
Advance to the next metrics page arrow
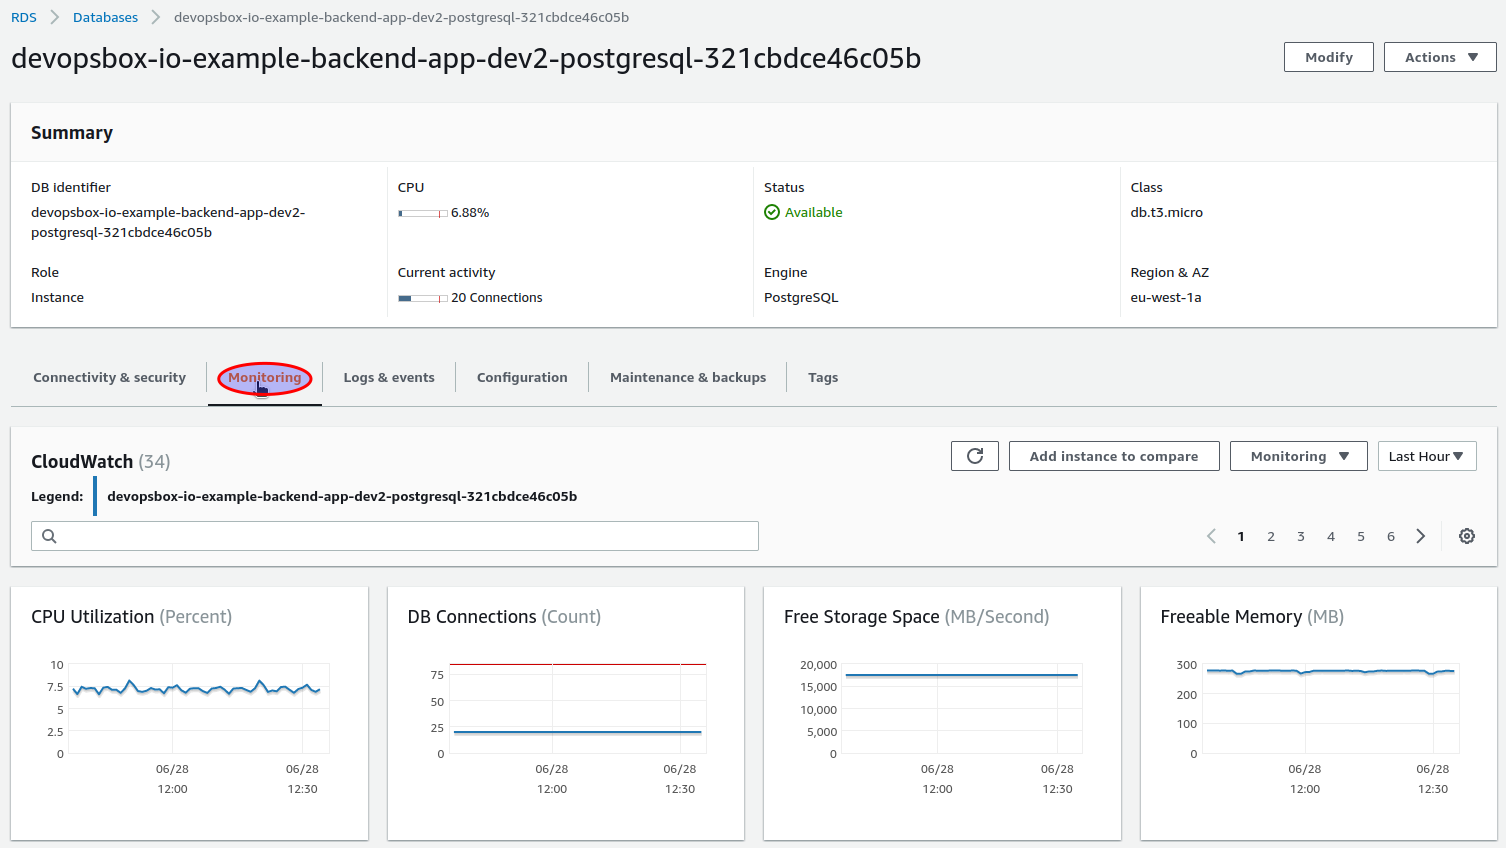click(1420, 536)
